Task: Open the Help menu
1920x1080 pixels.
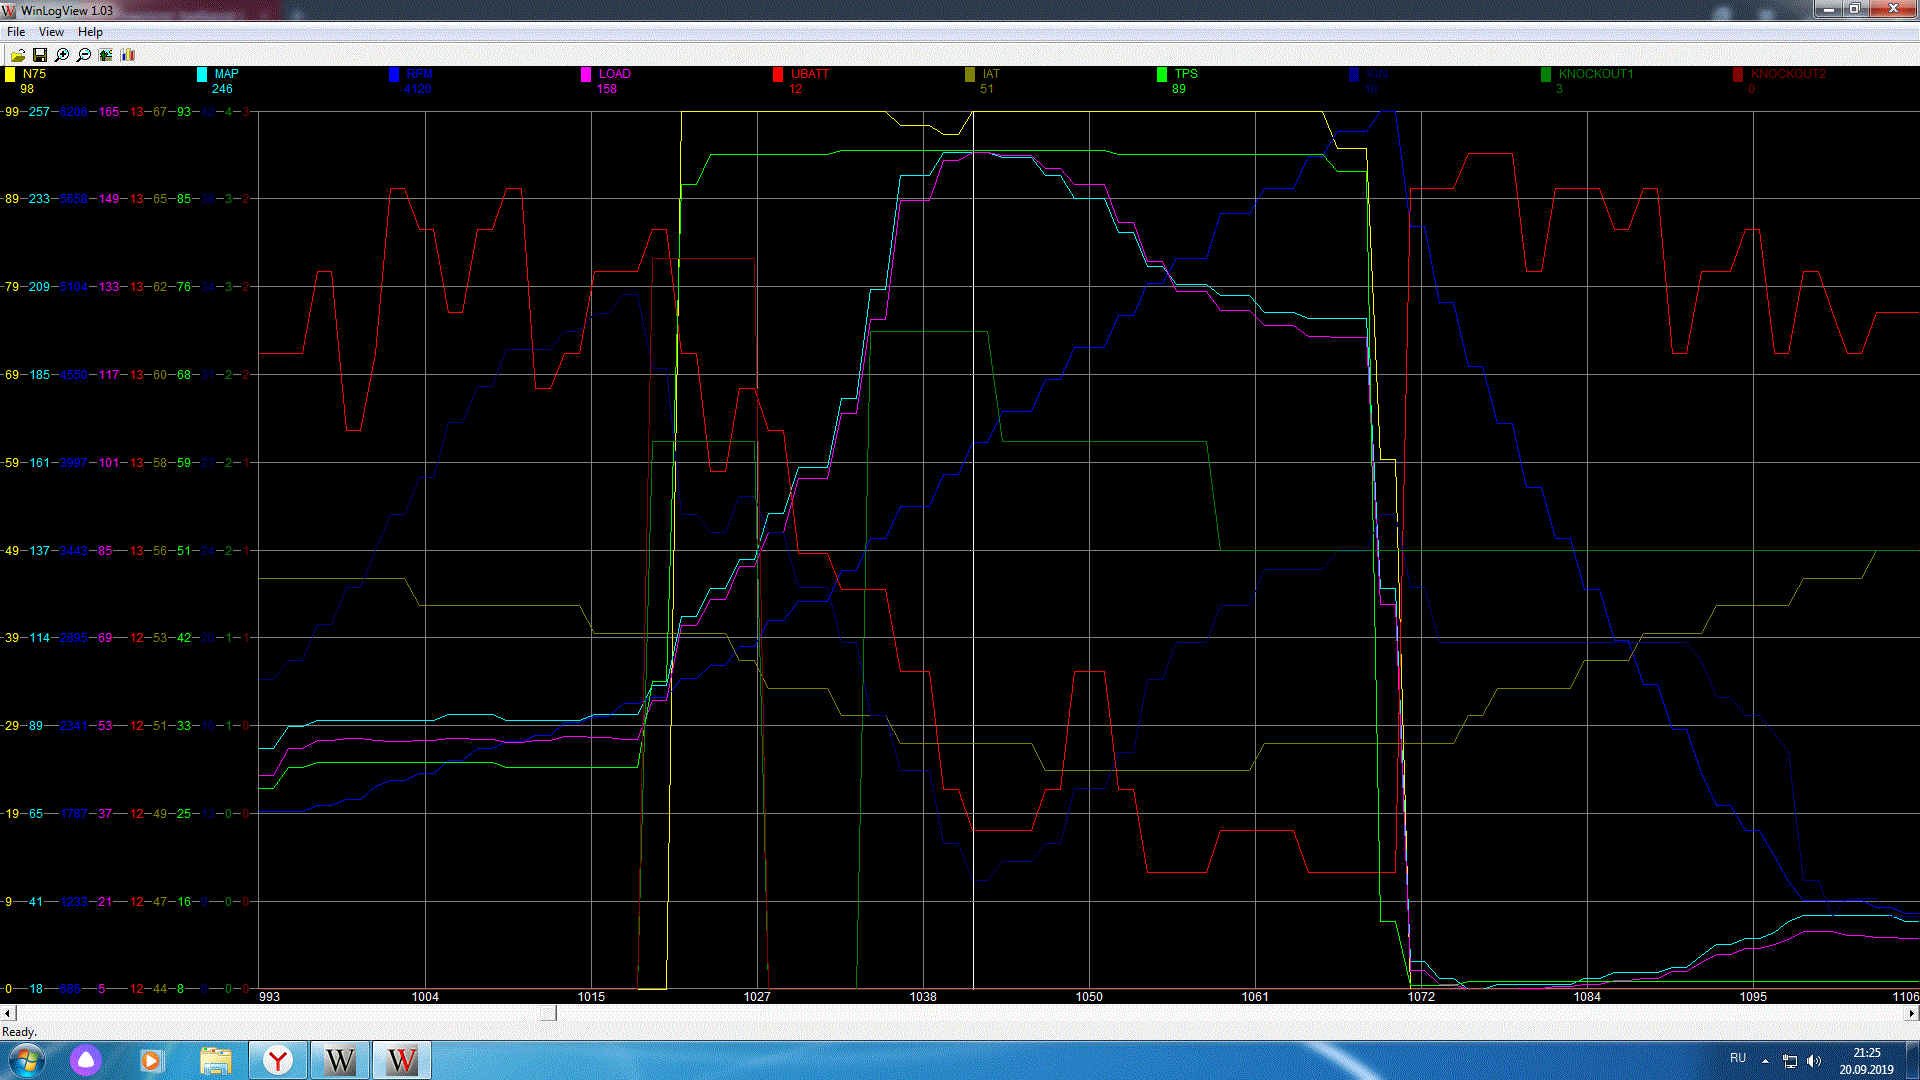Action: click(90, 32)
